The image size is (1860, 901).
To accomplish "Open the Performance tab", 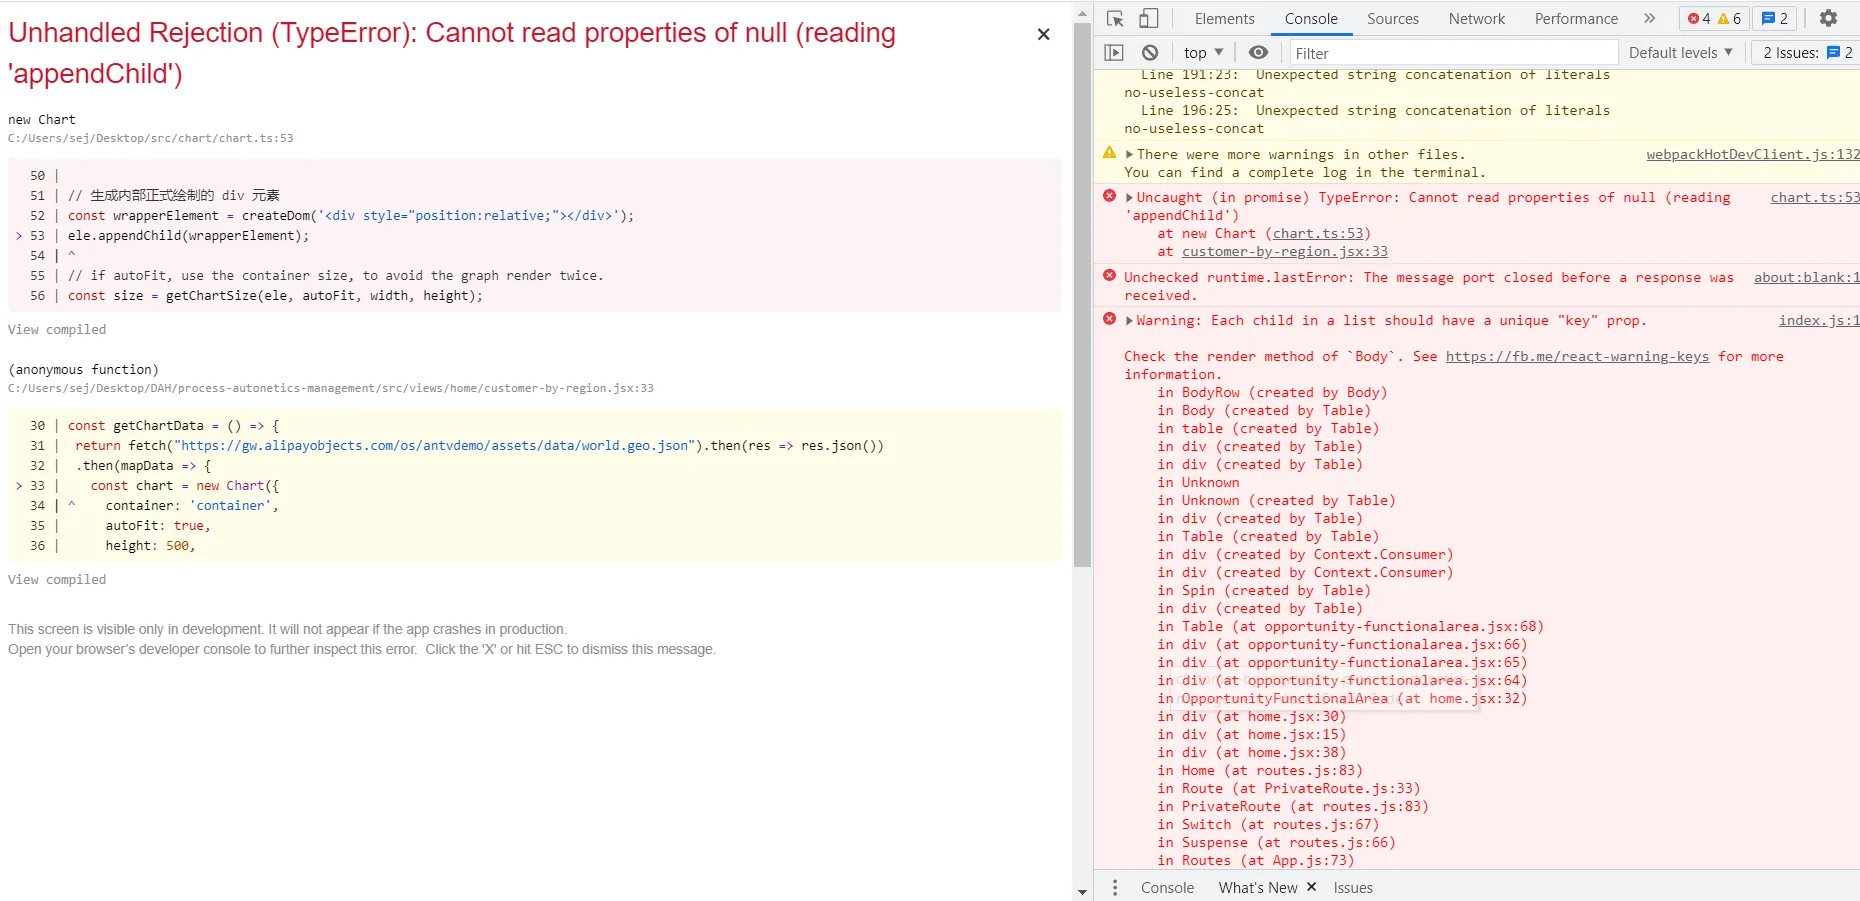I will point(1576,18).
